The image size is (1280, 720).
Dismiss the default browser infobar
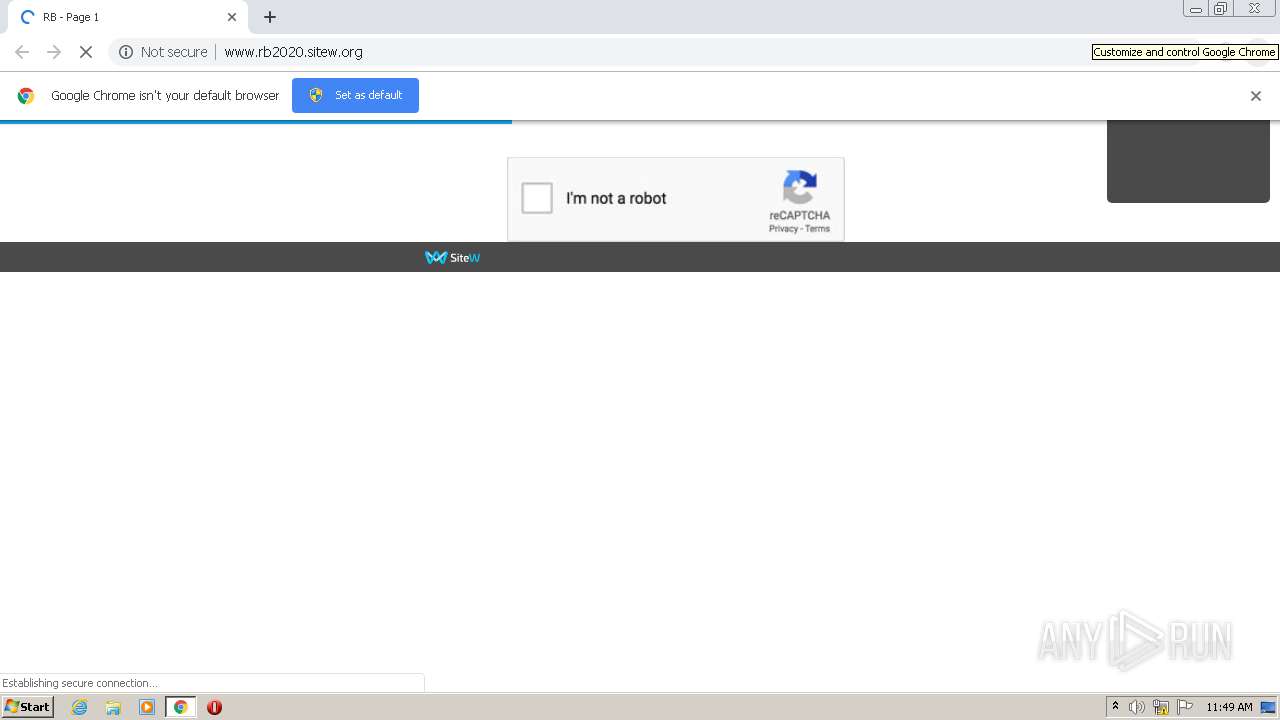tap(1256, 96)
